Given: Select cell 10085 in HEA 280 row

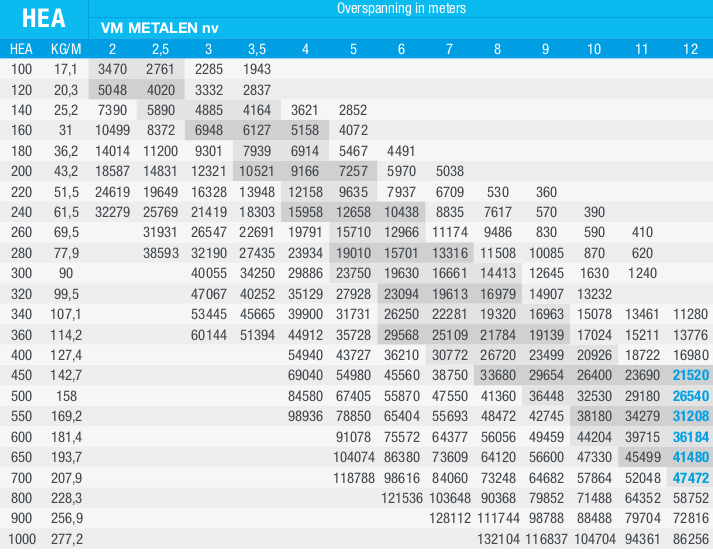Looking at the screenshot, I should click(546, 253).
